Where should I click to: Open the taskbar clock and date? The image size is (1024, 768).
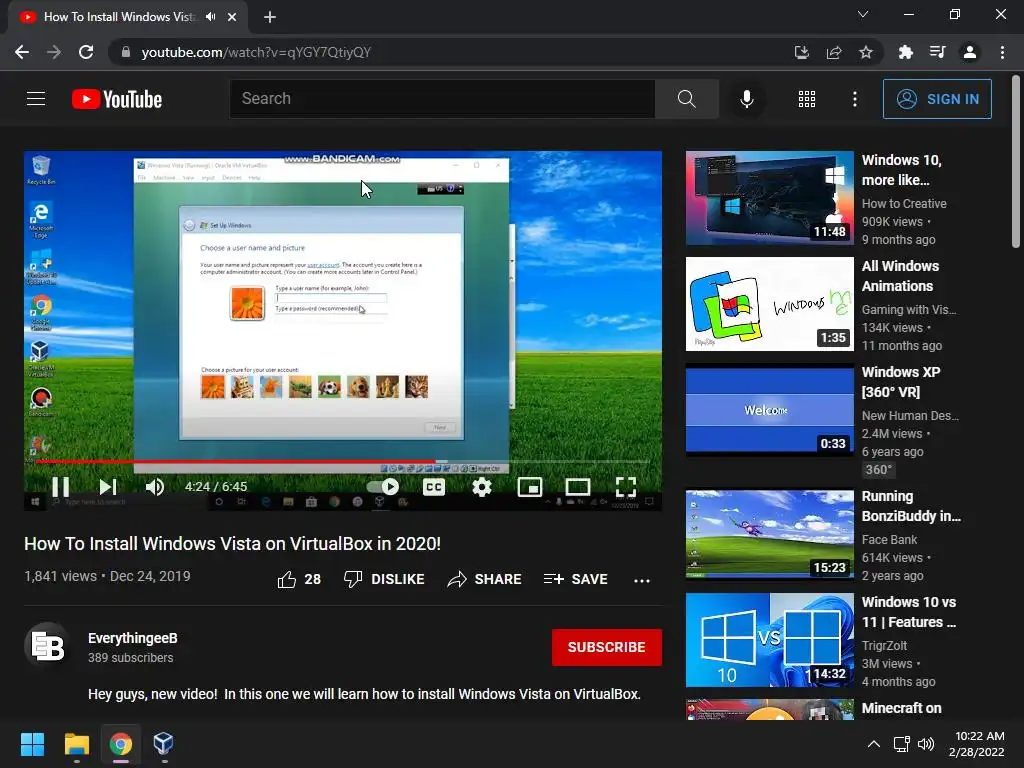[x=977, y=744]
